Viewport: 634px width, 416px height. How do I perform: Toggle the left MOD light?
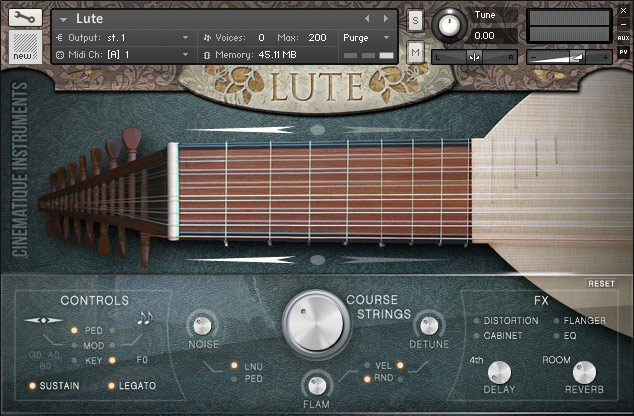pos(74,345)
